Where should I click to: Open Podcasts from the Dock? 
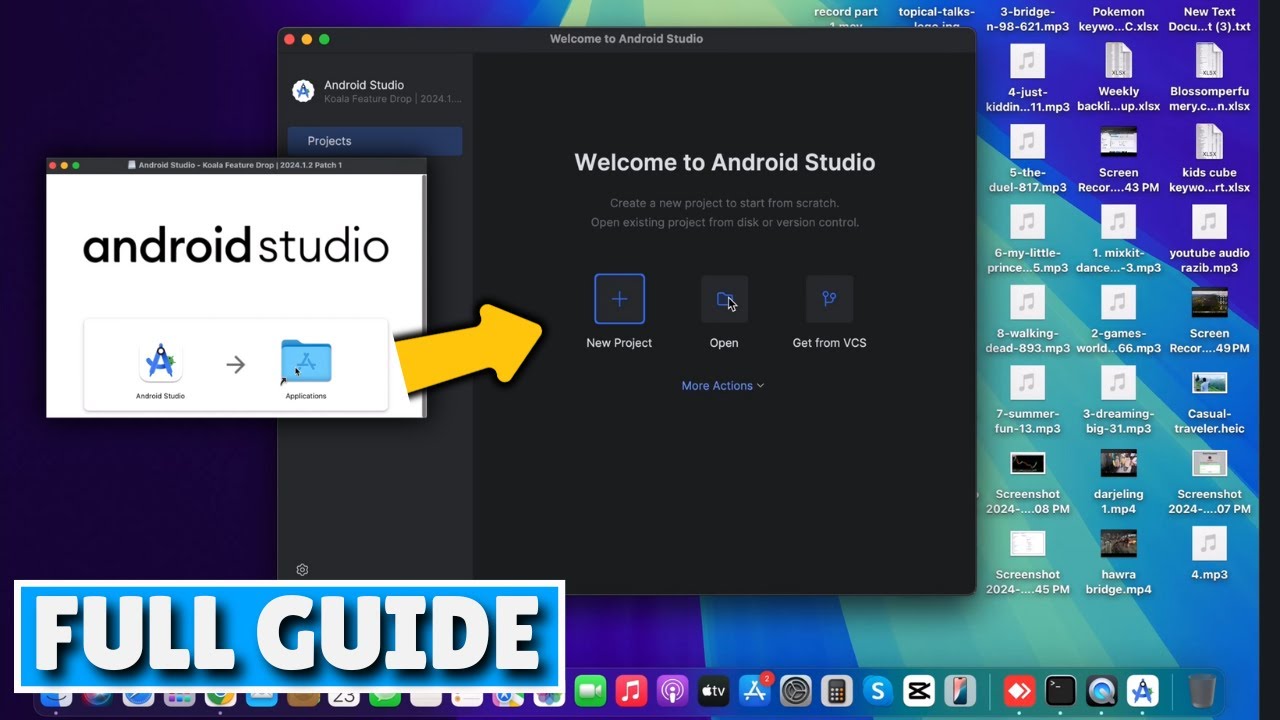click(672, 691)
